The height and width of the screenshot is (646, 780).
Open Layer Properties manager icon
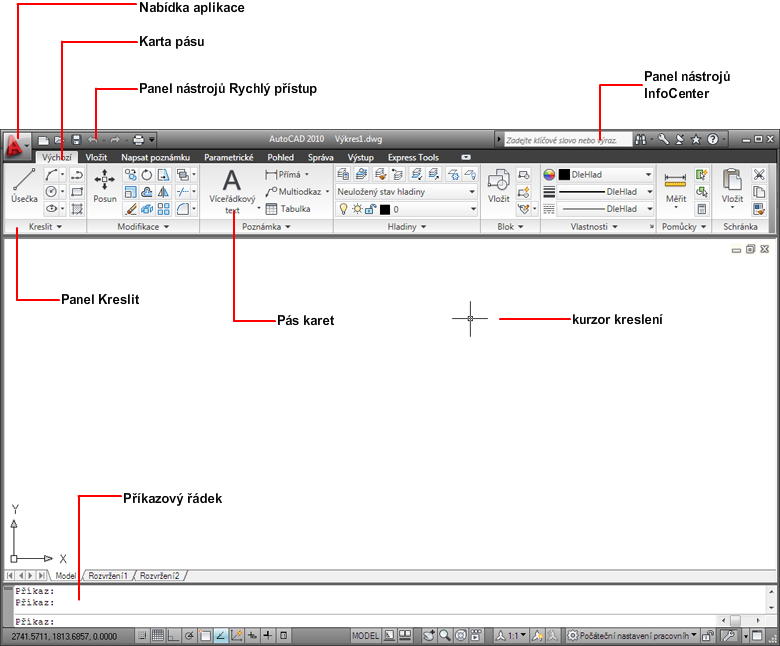point(343,174)
